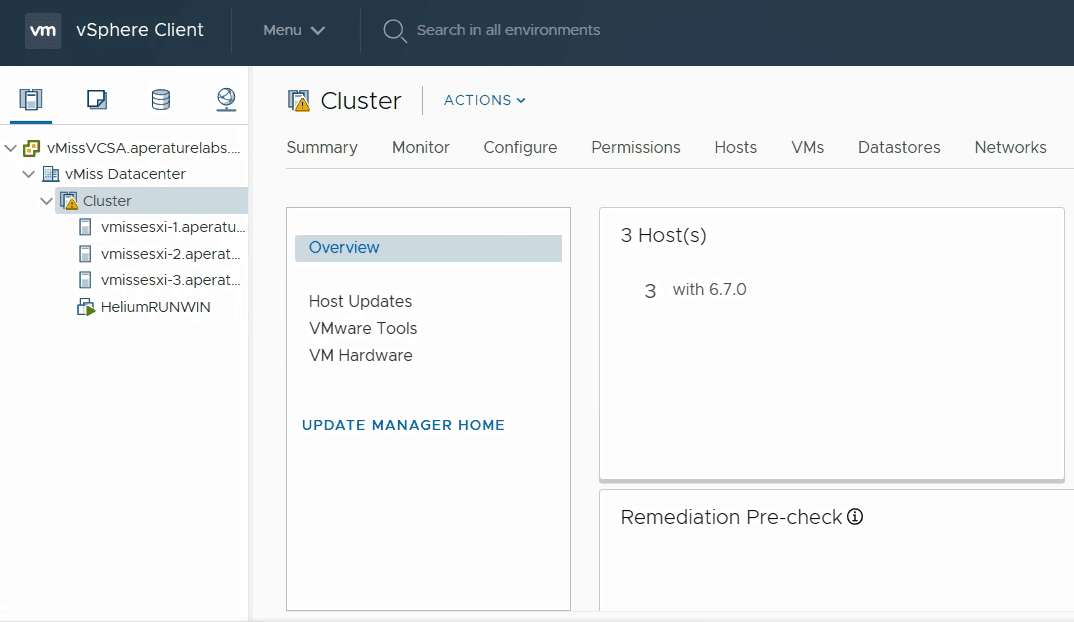Open the Networking view icon
1074x622 pixels.
[226, 99]
